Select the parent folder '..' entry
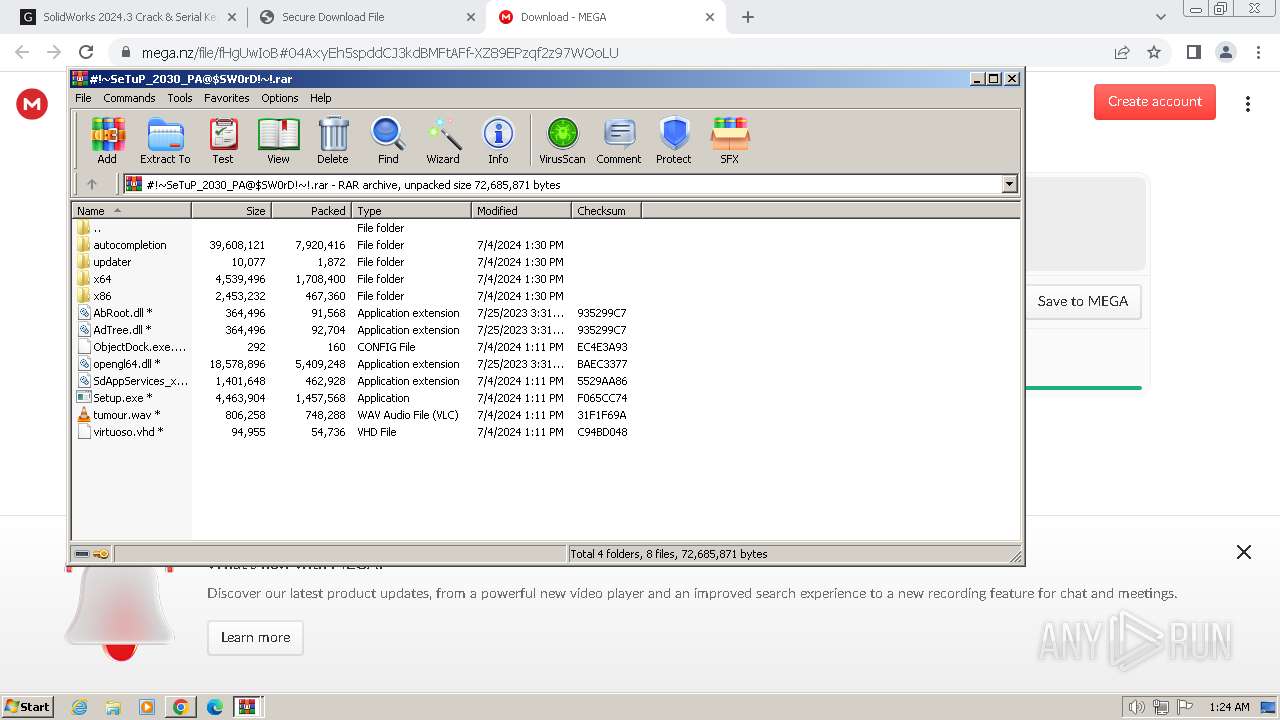Image resolution: width=1280 pixels, height=720 pixels. tap(89, 228)
